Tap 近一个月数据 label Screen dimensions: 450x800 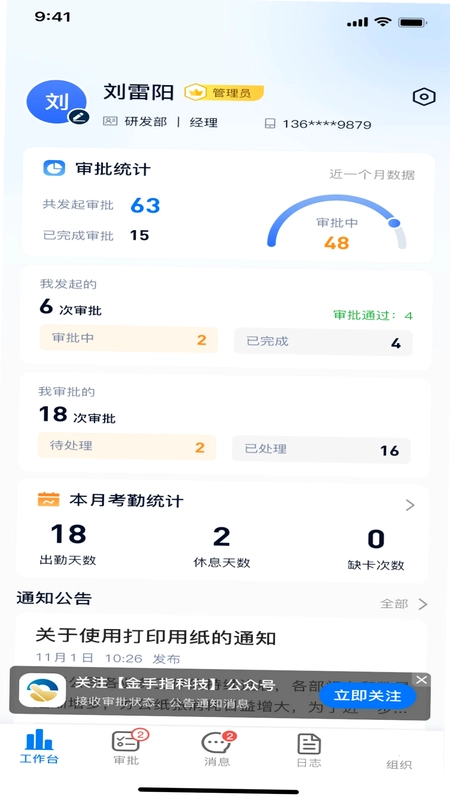372,175
